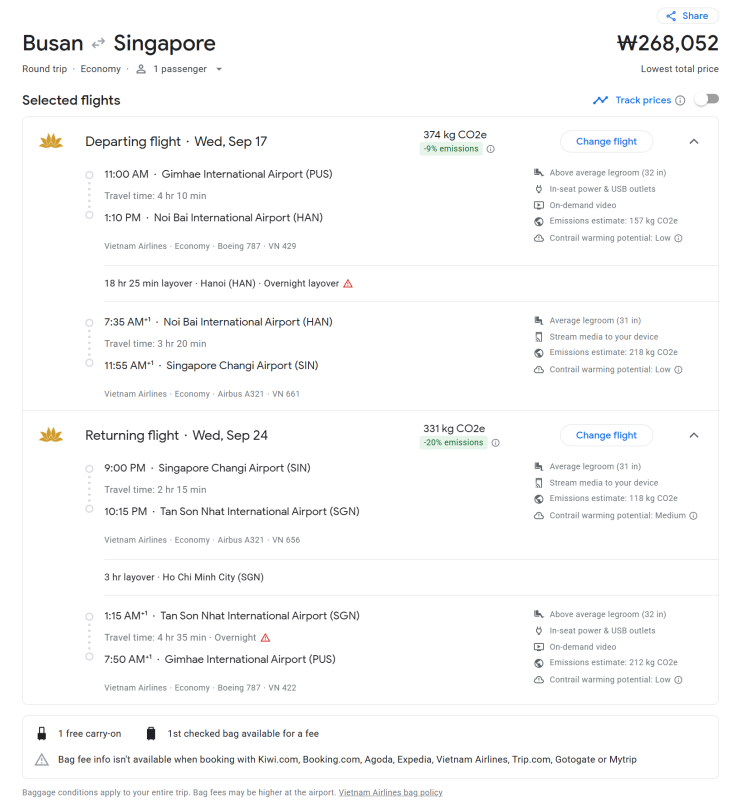Open the Vietnam Airlines bag policy link
Viewport: 743px width, 808px height.
coord(390,793)
